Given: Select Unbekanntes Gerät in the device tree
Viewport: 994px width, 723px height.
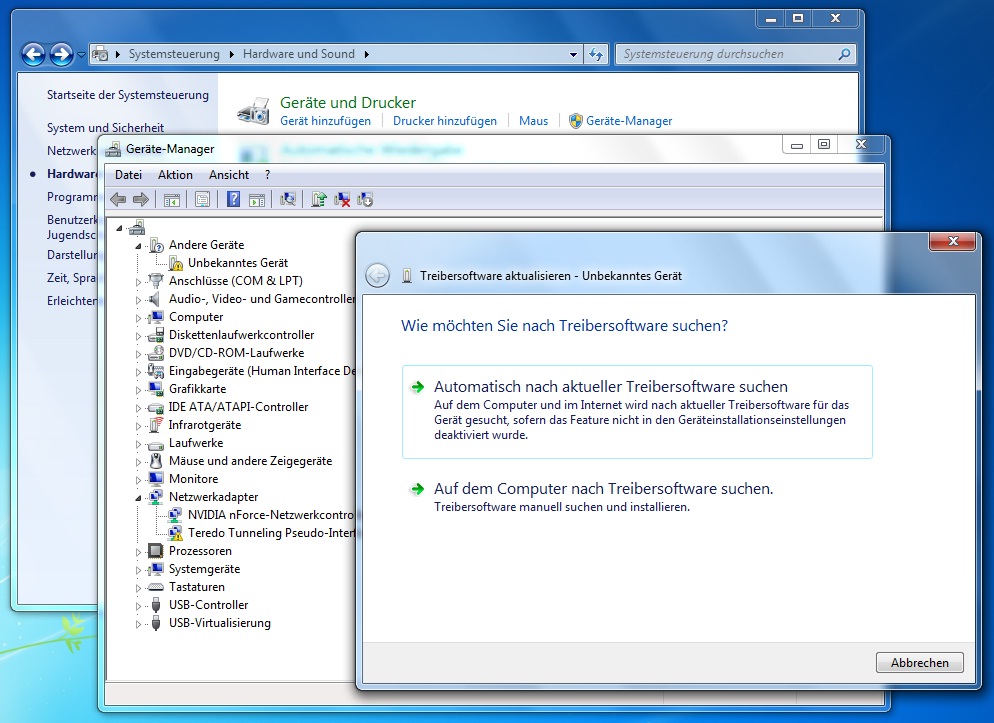Looking at the screenshot, I should pyautogui.click(x=238, y=263).
